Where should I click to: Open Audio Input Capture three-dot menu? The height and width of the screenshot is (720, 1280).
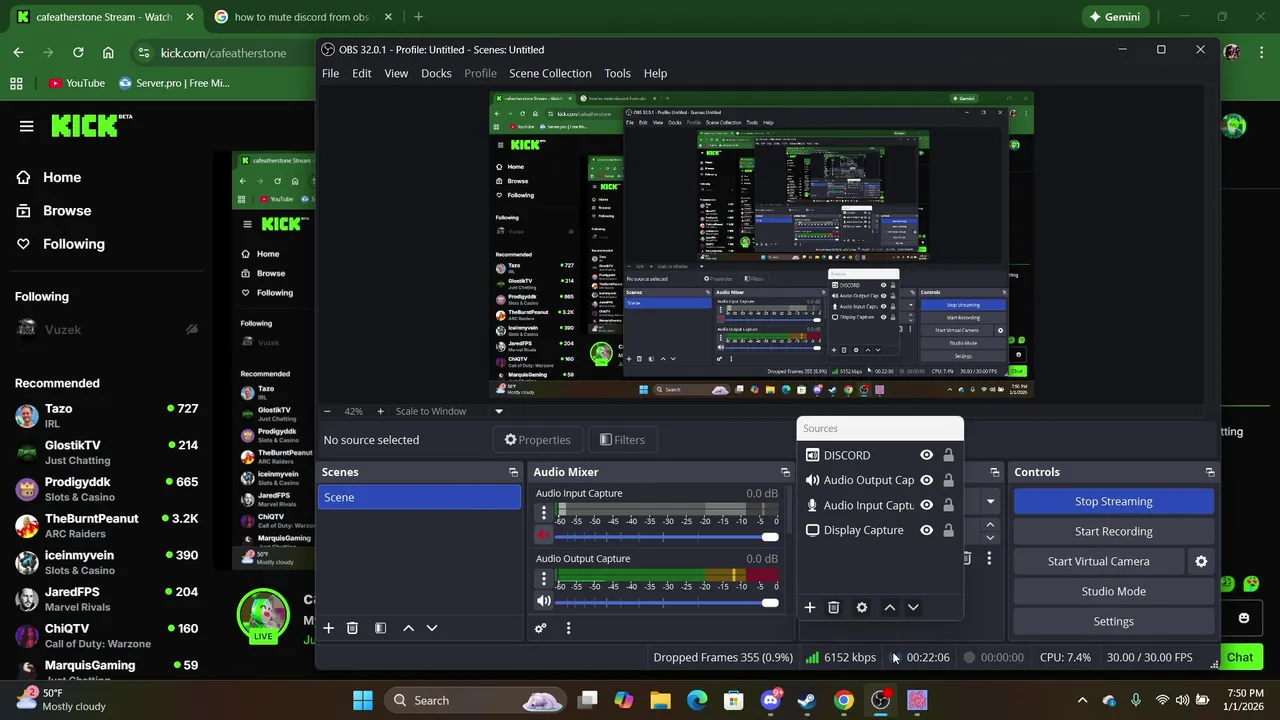[544, 513]
